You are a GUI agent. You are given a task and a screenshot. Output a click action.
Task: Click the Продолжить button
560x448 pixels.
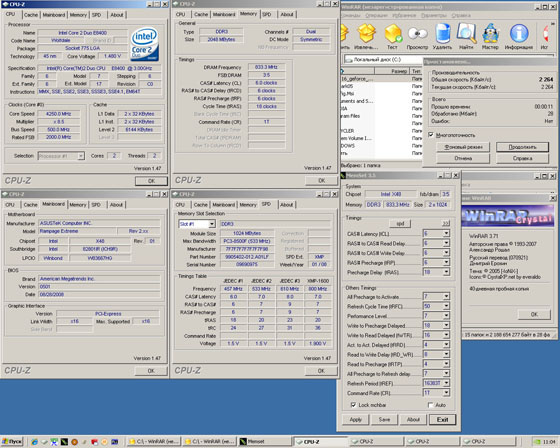522,147
